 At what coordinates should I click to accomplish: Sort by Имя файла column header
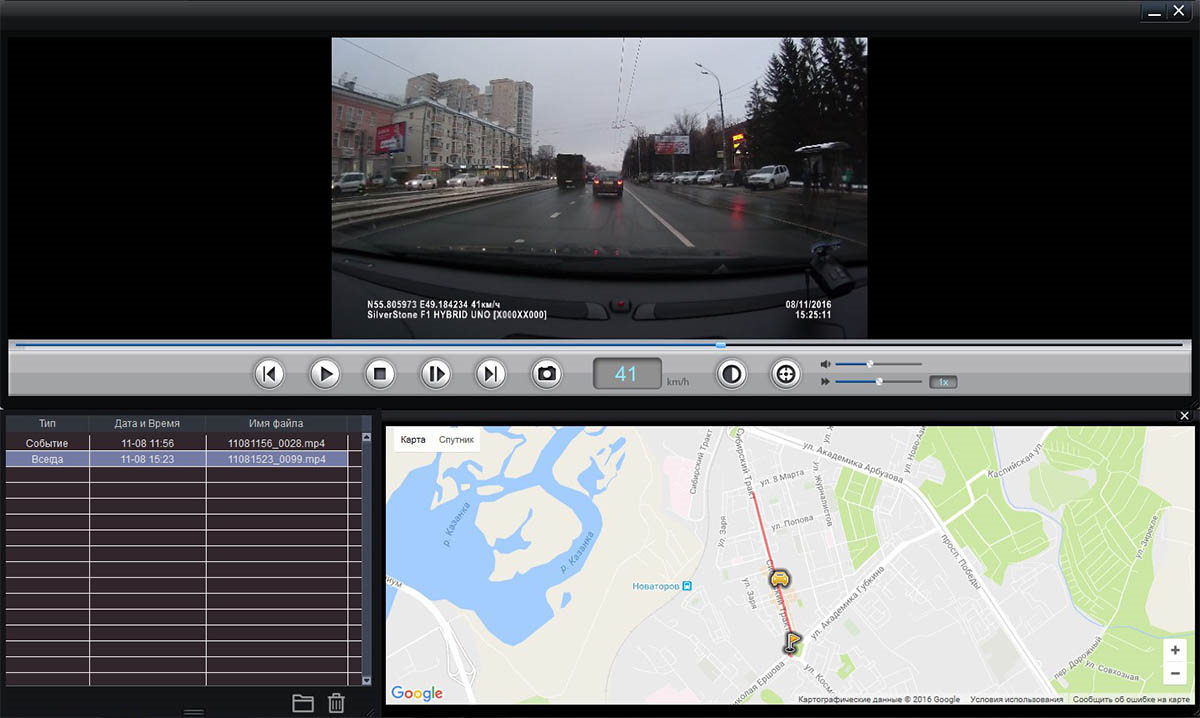277,424
